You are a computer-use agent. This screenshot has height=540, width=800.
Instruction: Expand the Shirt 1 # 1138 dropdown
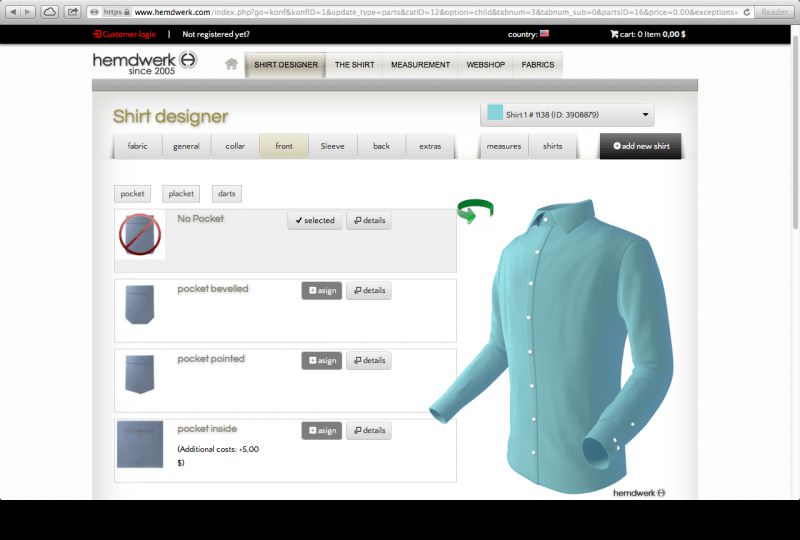click(567, 115)
